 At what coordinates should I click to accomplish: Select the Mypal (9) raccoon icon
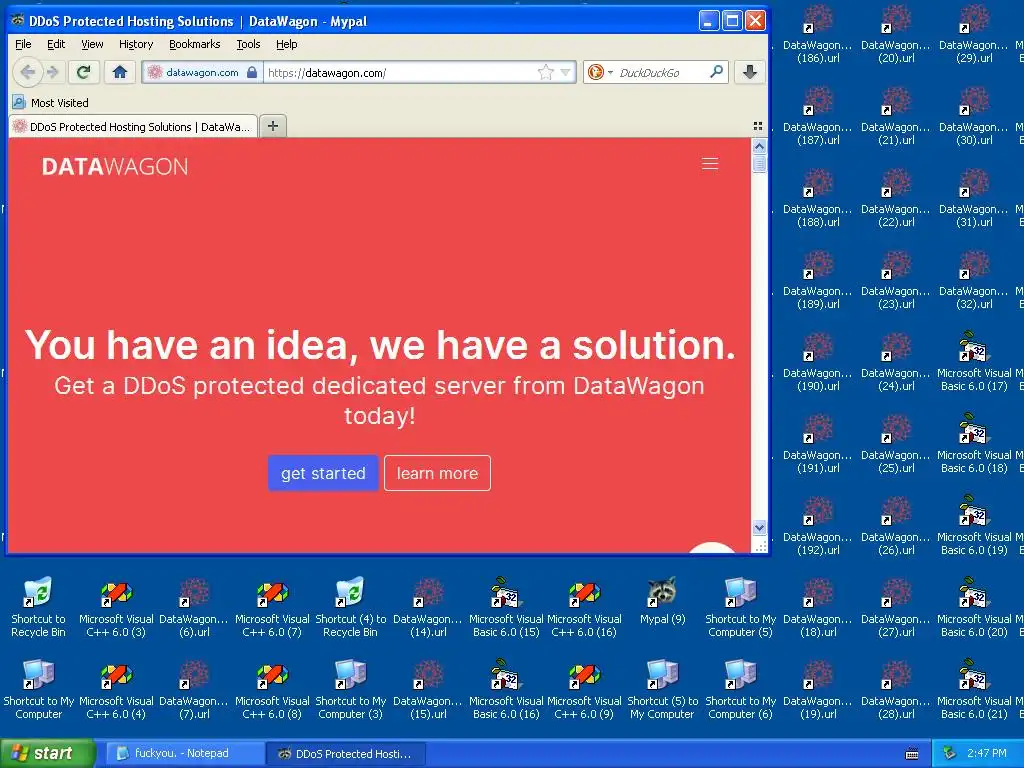662,601
